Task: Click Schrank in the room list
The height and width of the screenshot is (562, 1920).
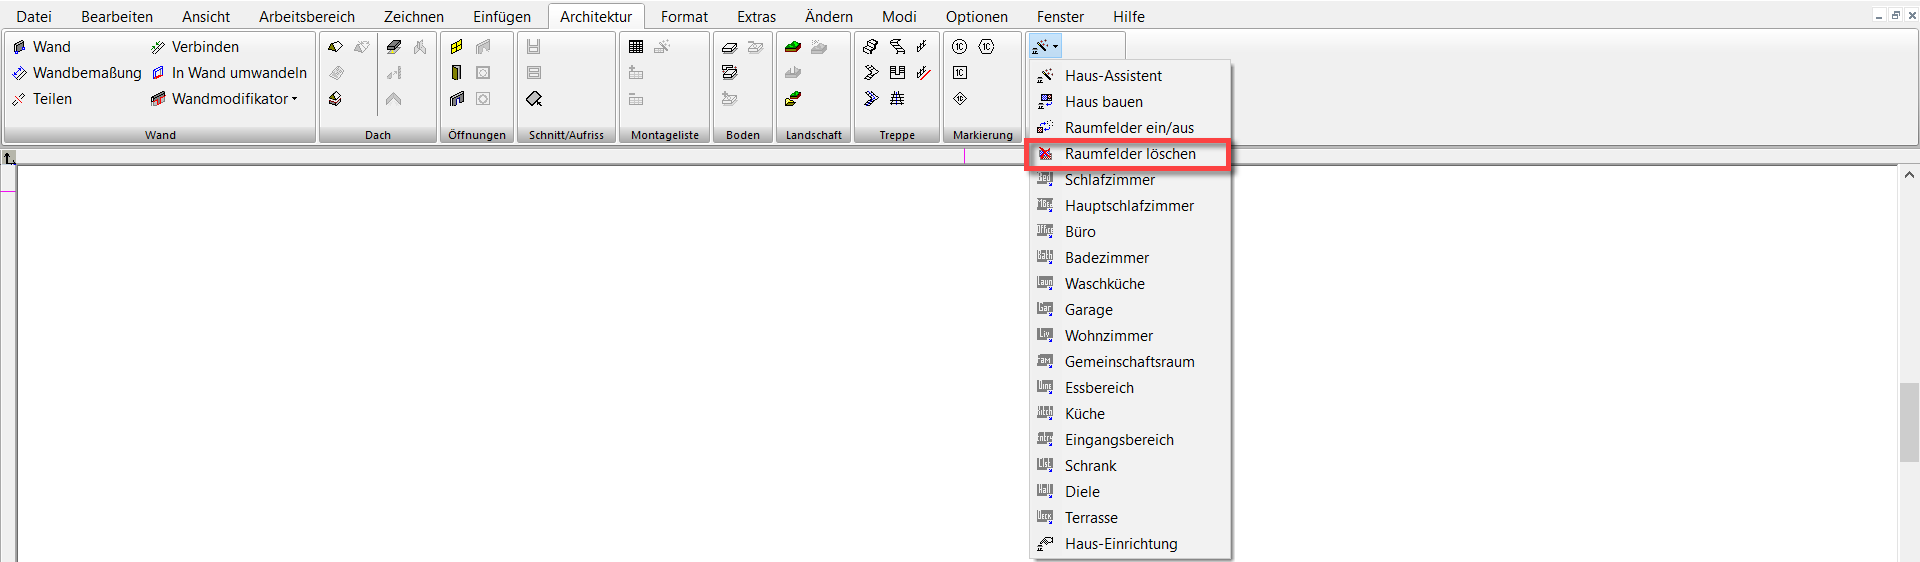Action: tap(1130, 466)
